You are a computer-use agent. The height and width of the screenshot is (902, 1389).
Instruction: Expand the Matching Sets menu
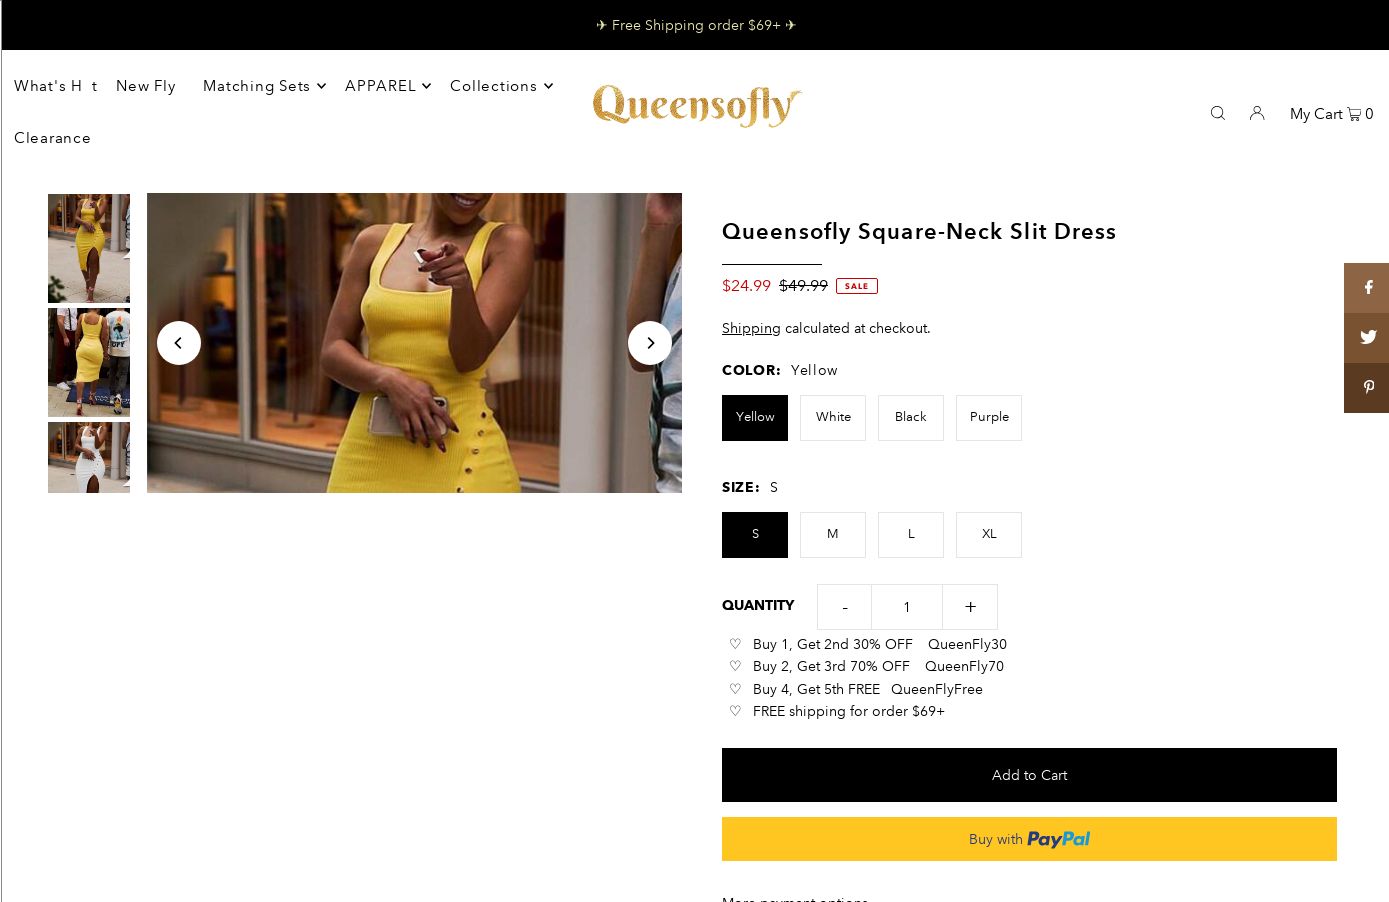[264, 86]
